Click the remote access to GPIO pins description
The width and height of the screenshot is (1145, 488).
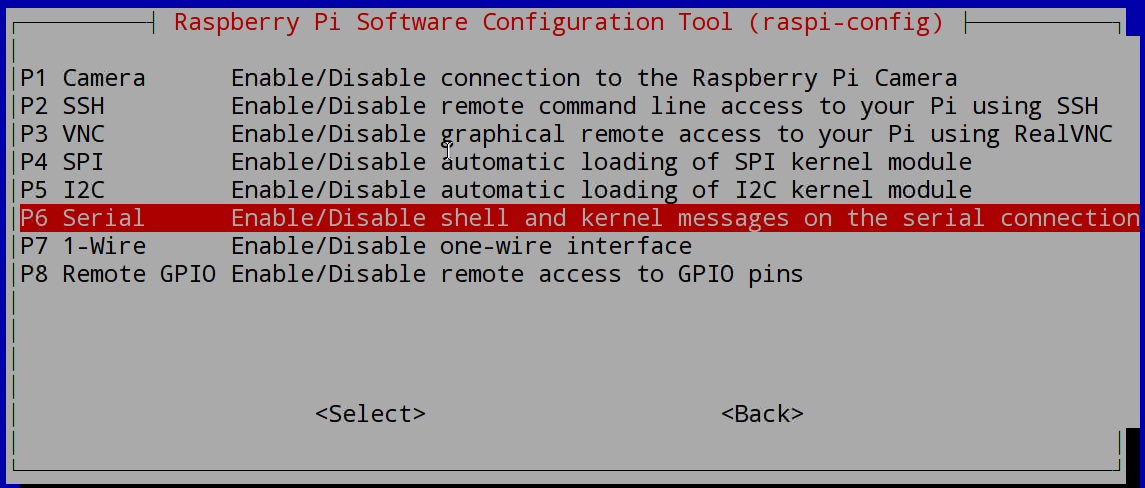[x=517, y=274]
